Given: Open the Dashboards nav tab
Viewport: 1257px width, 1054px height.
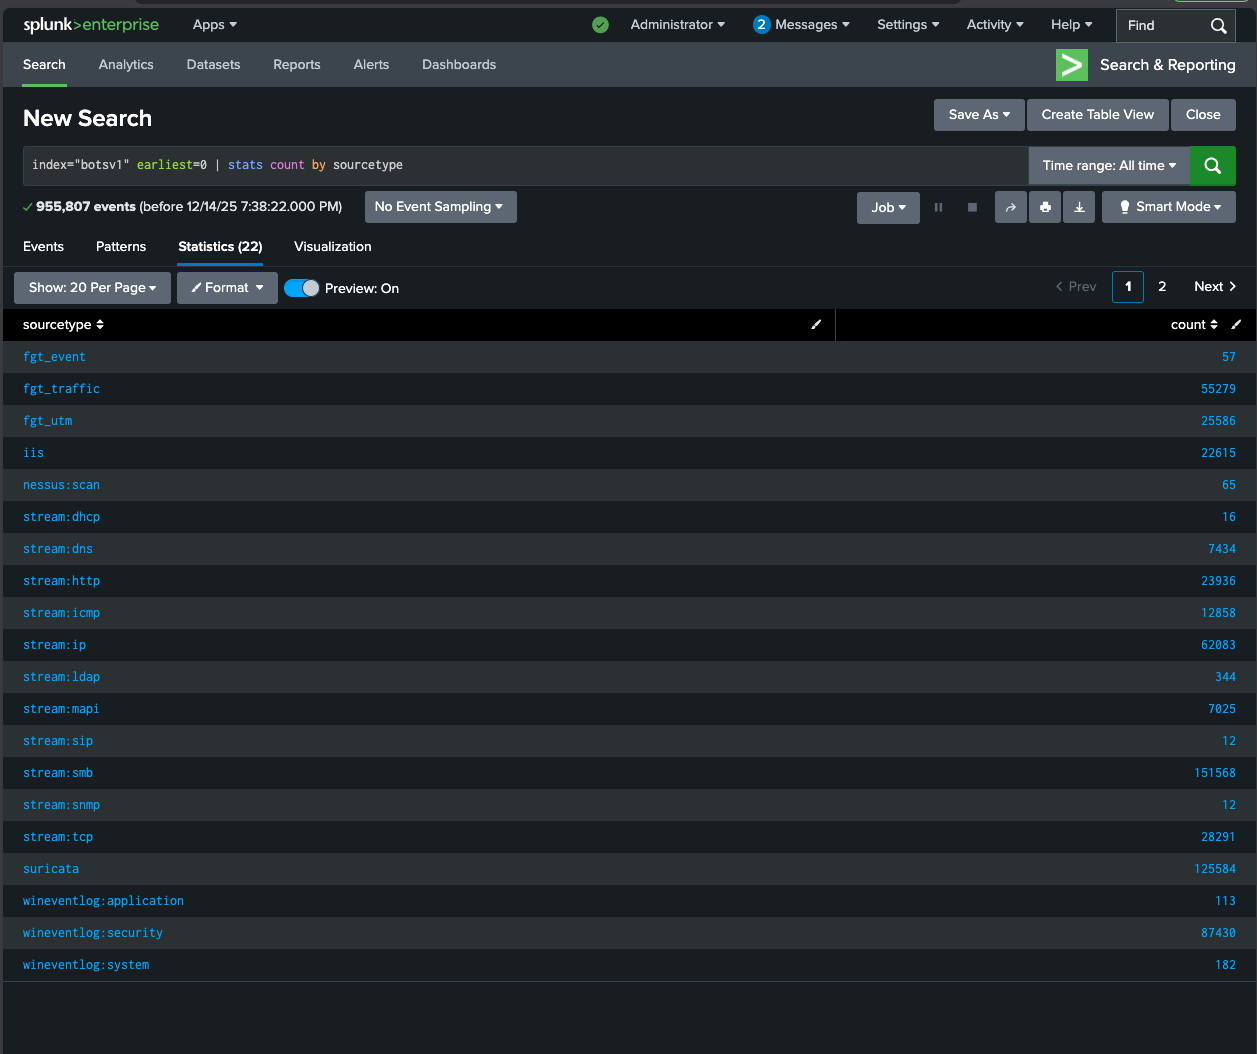Looking at the screenshot, I should coord(459,65).
